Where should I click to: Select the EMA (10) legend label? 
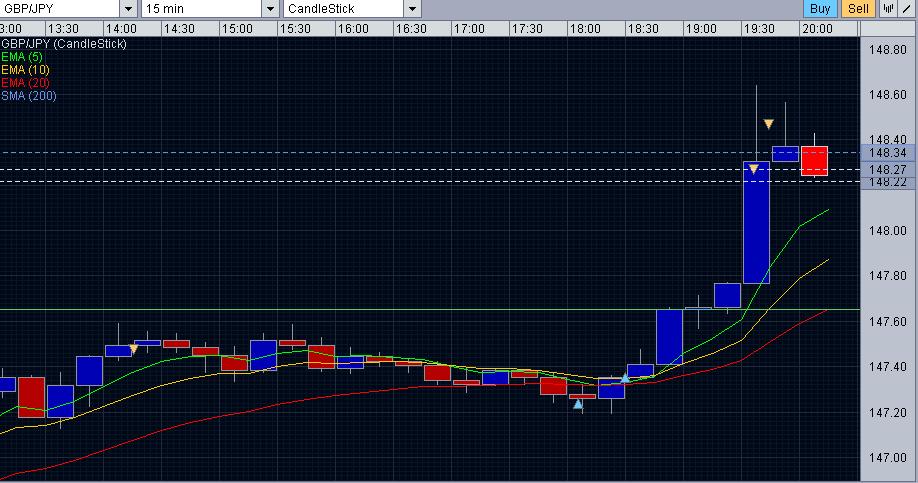click(x=25, y=70)
